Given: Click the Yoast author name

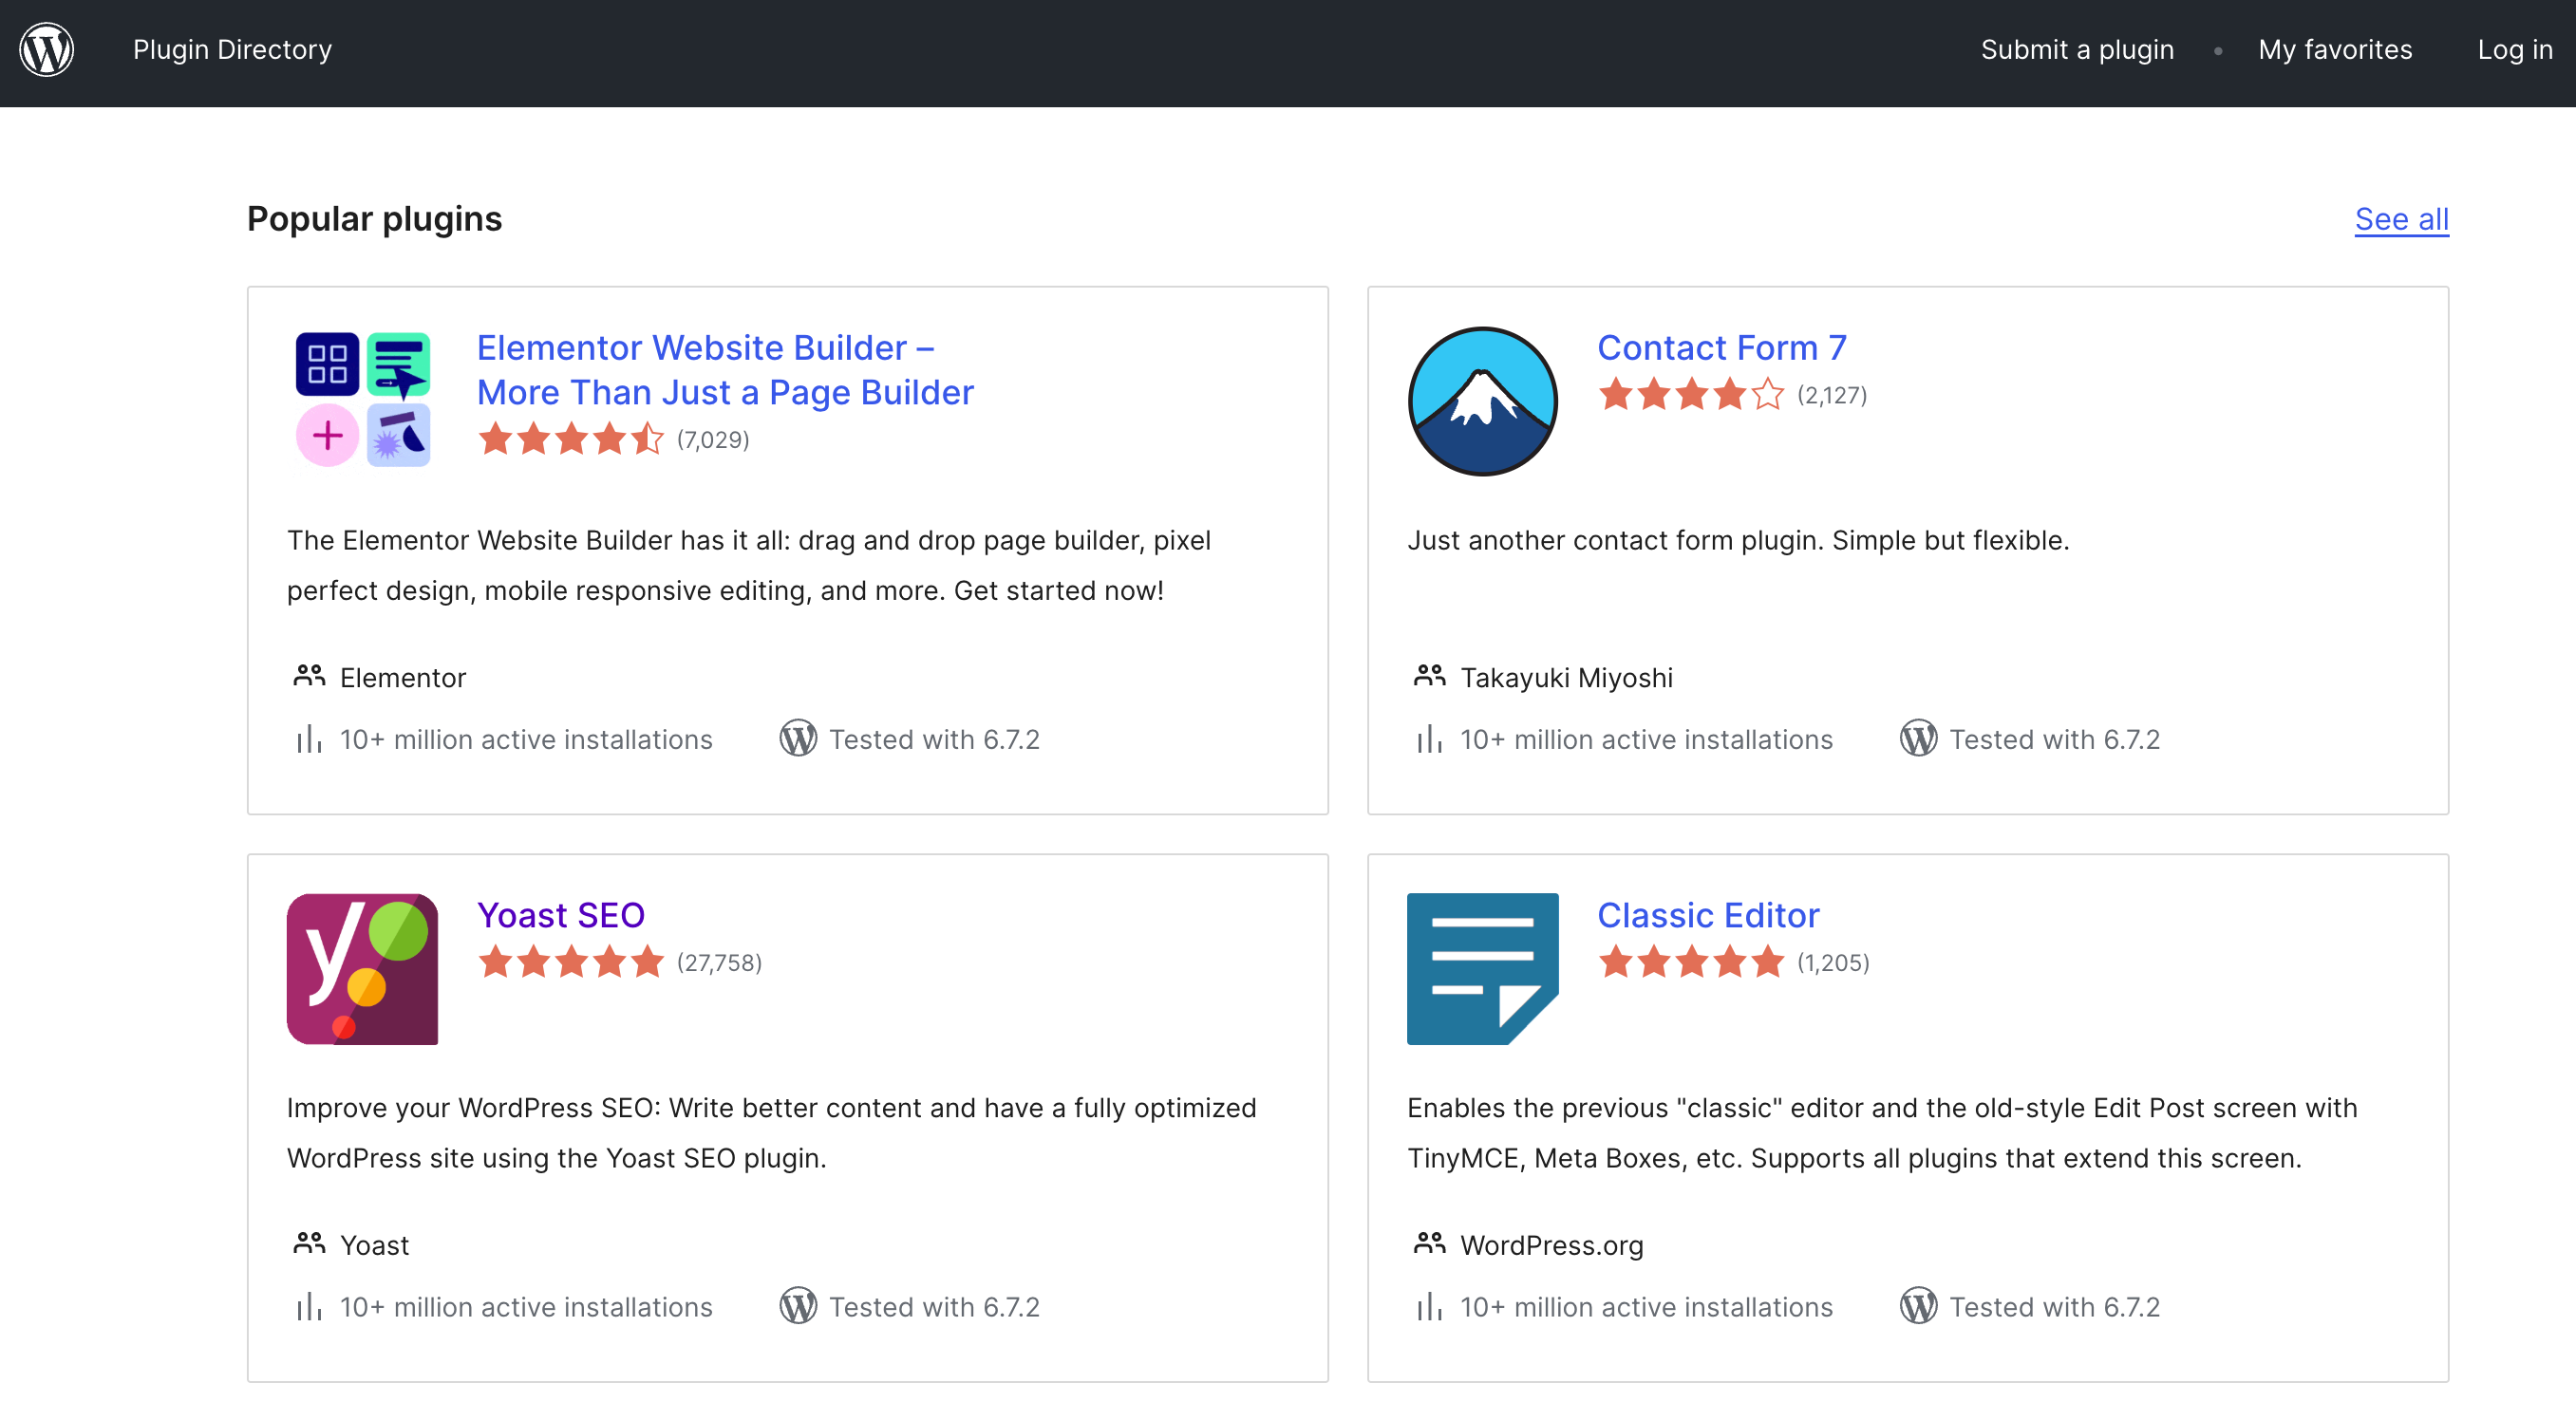Looking at the screenshot, I should point(374,1245).
